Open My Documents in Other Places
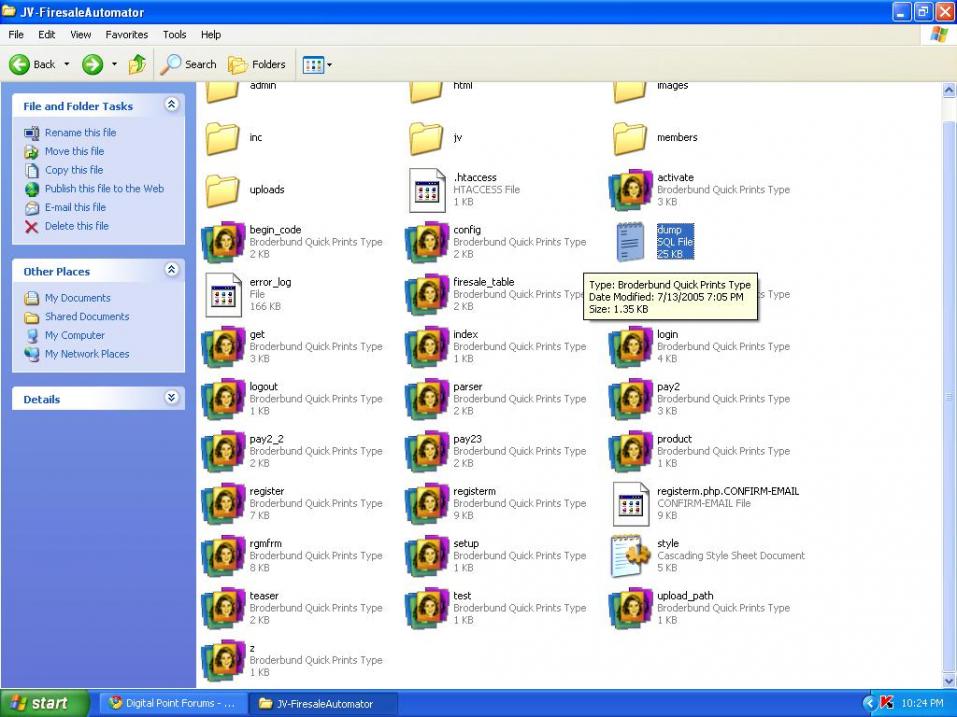 tap(77, 298)
